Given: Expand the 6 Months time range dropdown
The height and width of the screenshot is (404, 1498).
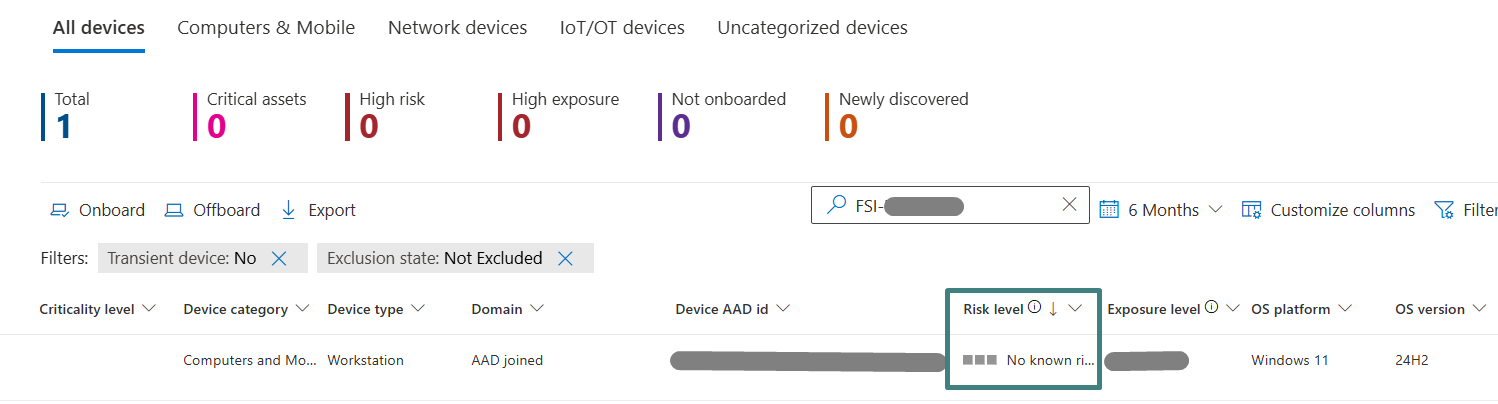Looking at the screenshot, I should [1215, 210].
